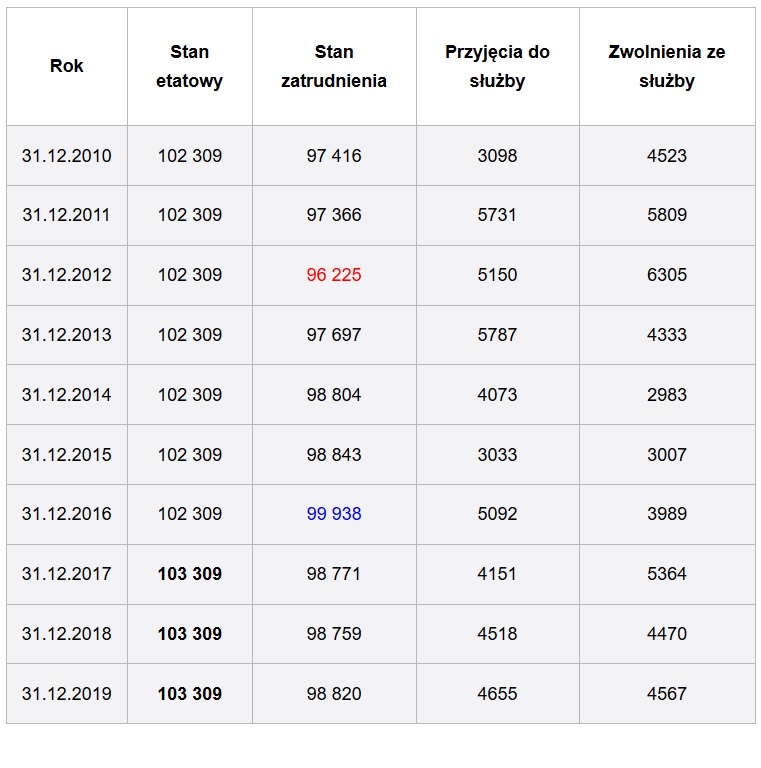Select dismissals value 6305

666,275
